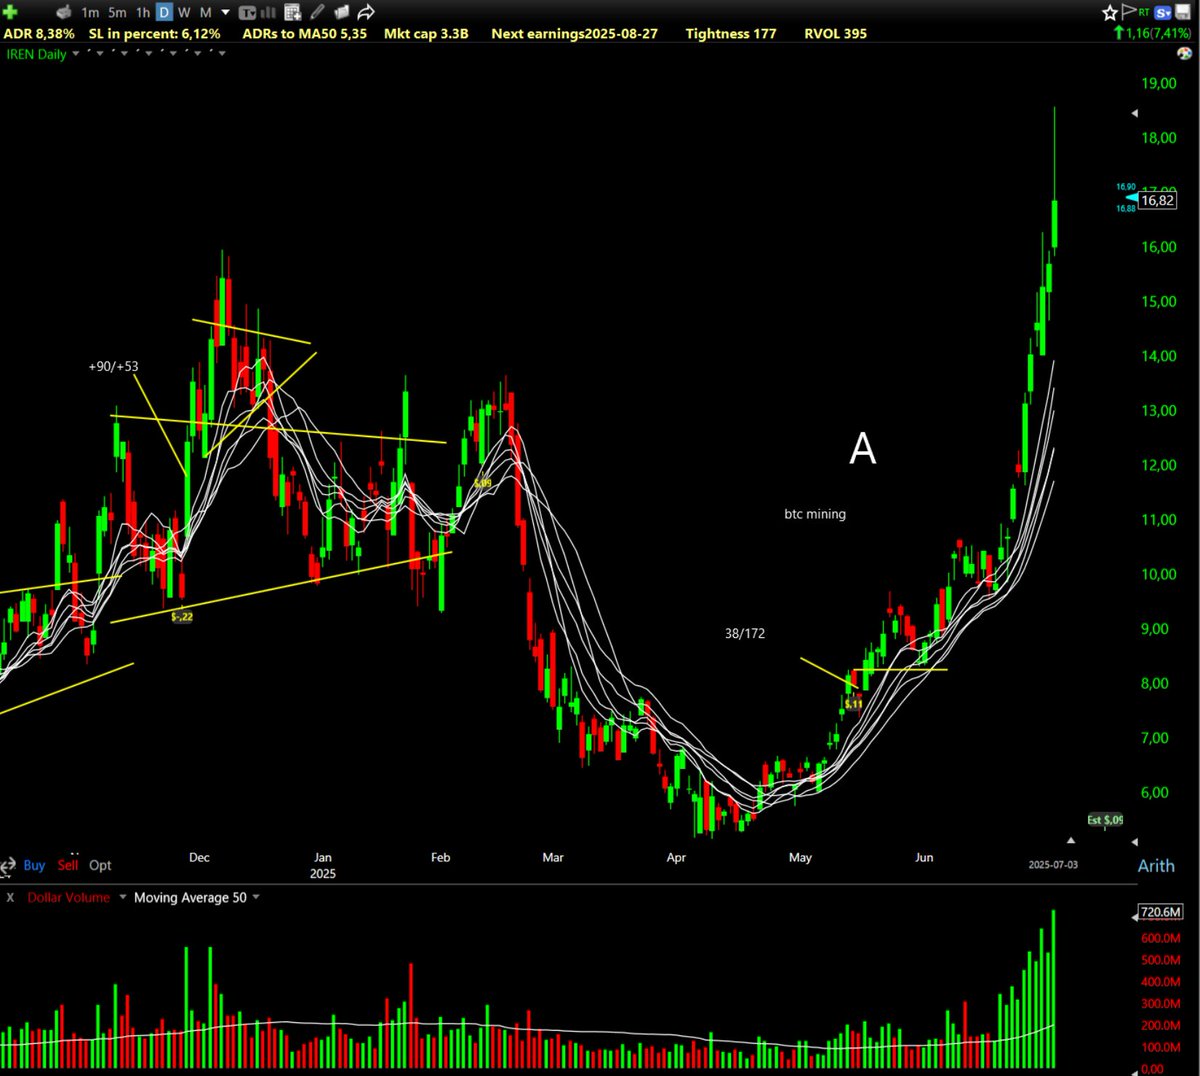Select the drawing pencil tool
The height and width of the screenshot is (1076, 1200).
(x=317, y=11)
